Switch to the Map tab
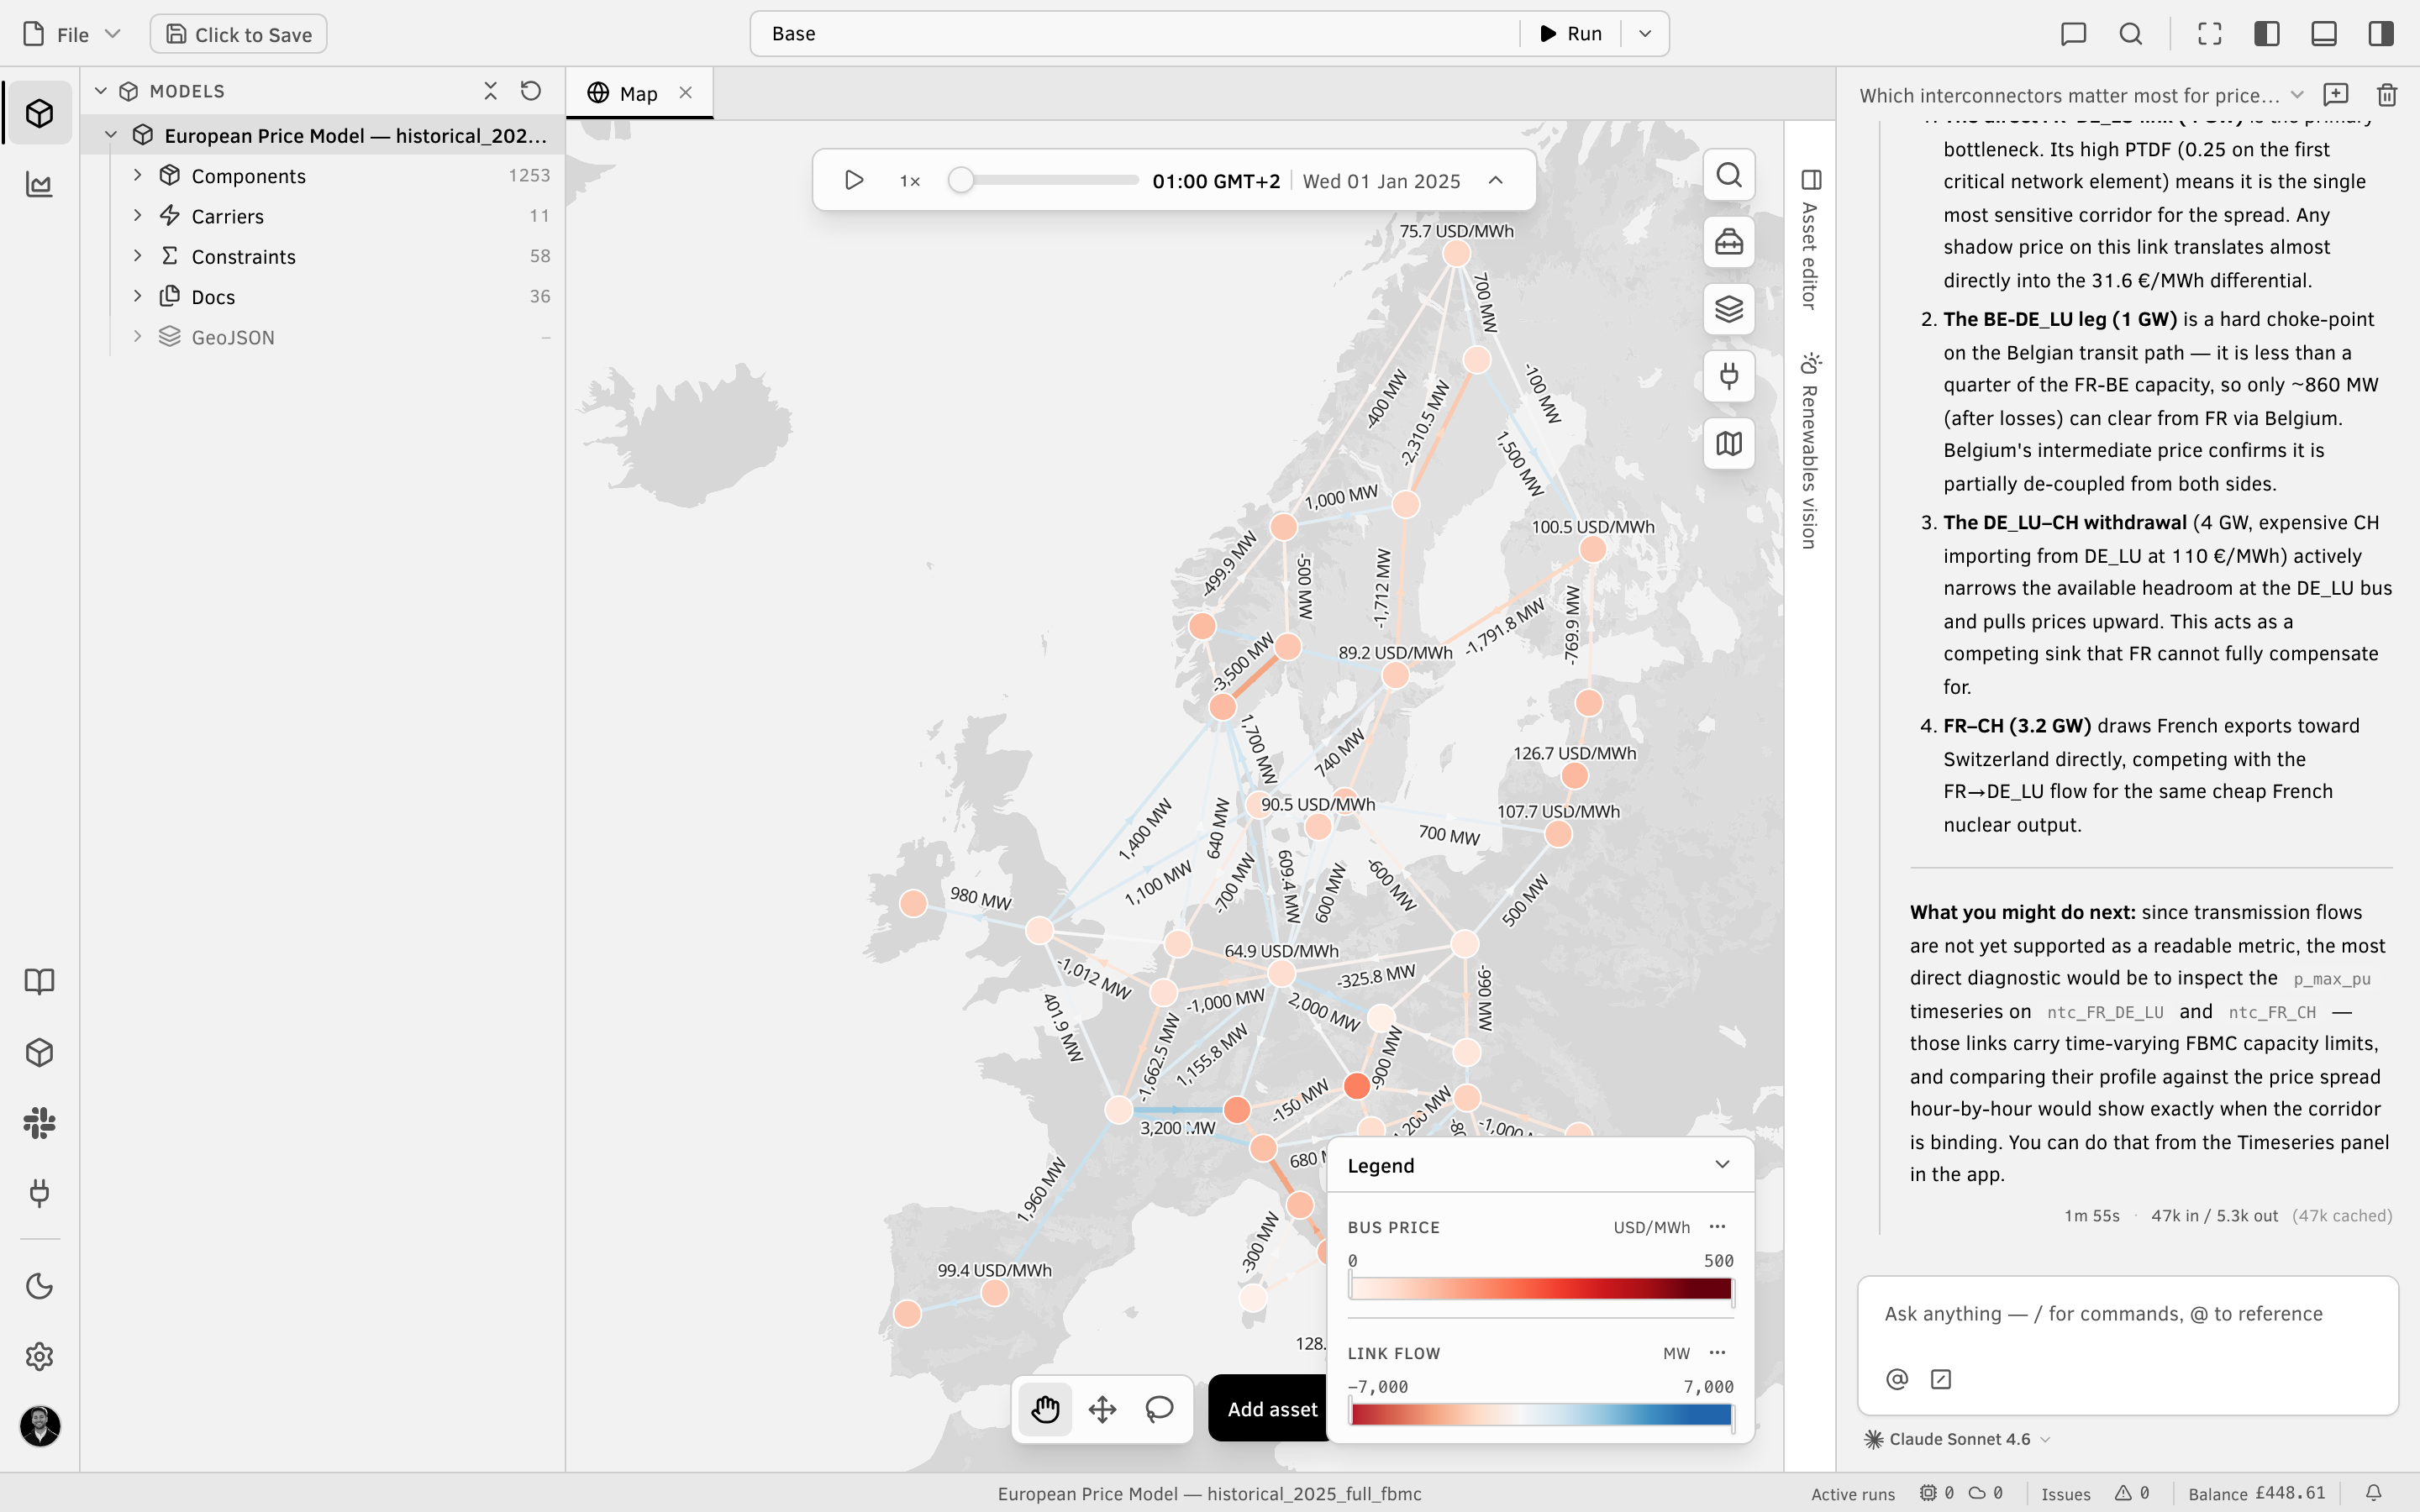 [623, 93]
